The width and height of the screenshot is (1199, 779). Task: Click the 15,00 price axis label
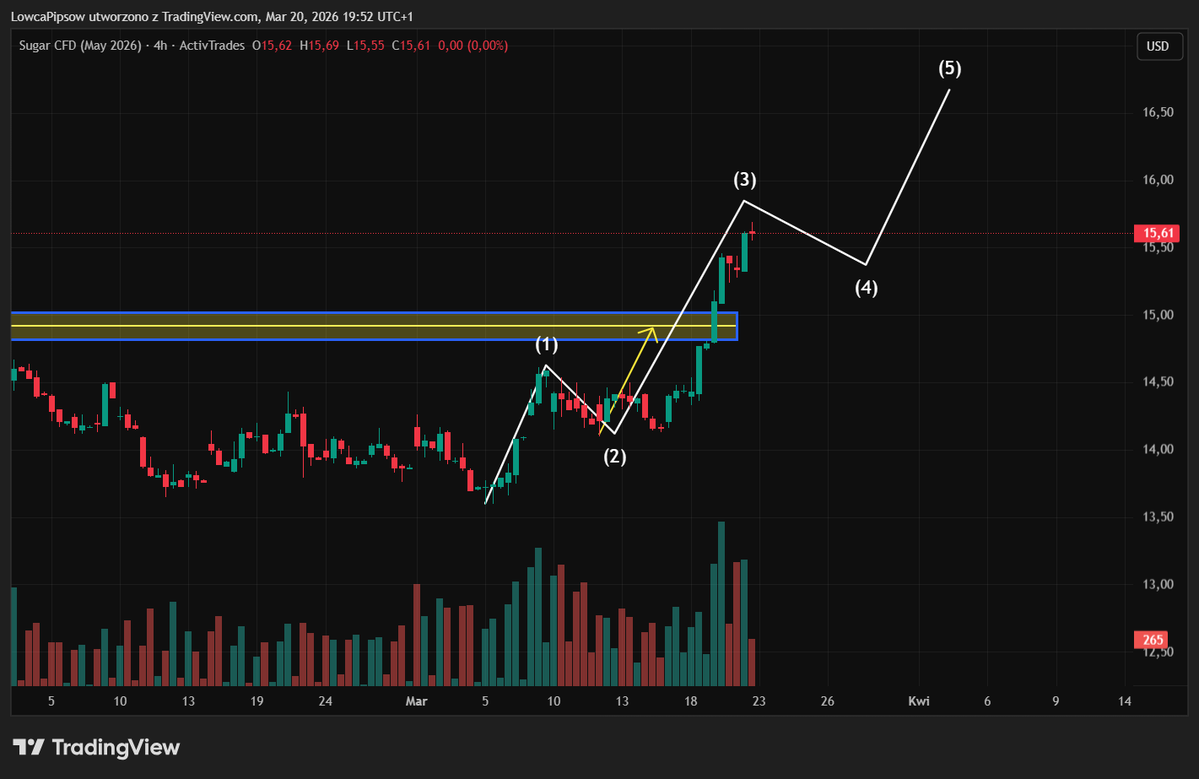(1158, 315)
